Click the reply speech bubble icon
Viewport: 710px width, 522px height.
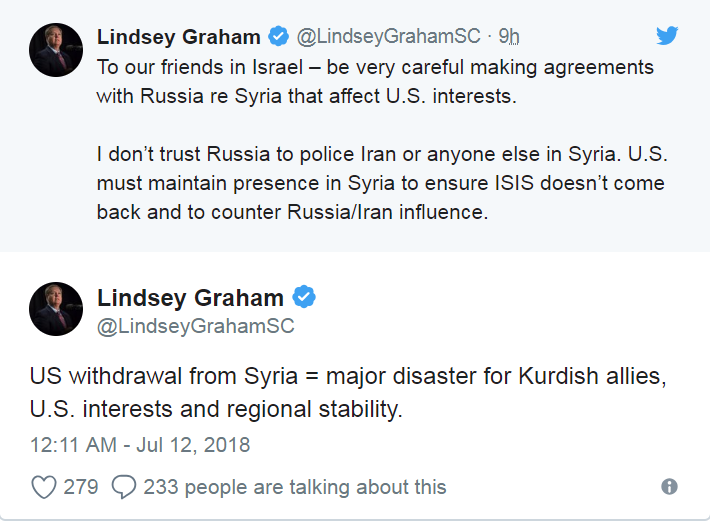(x=124, y=488)
